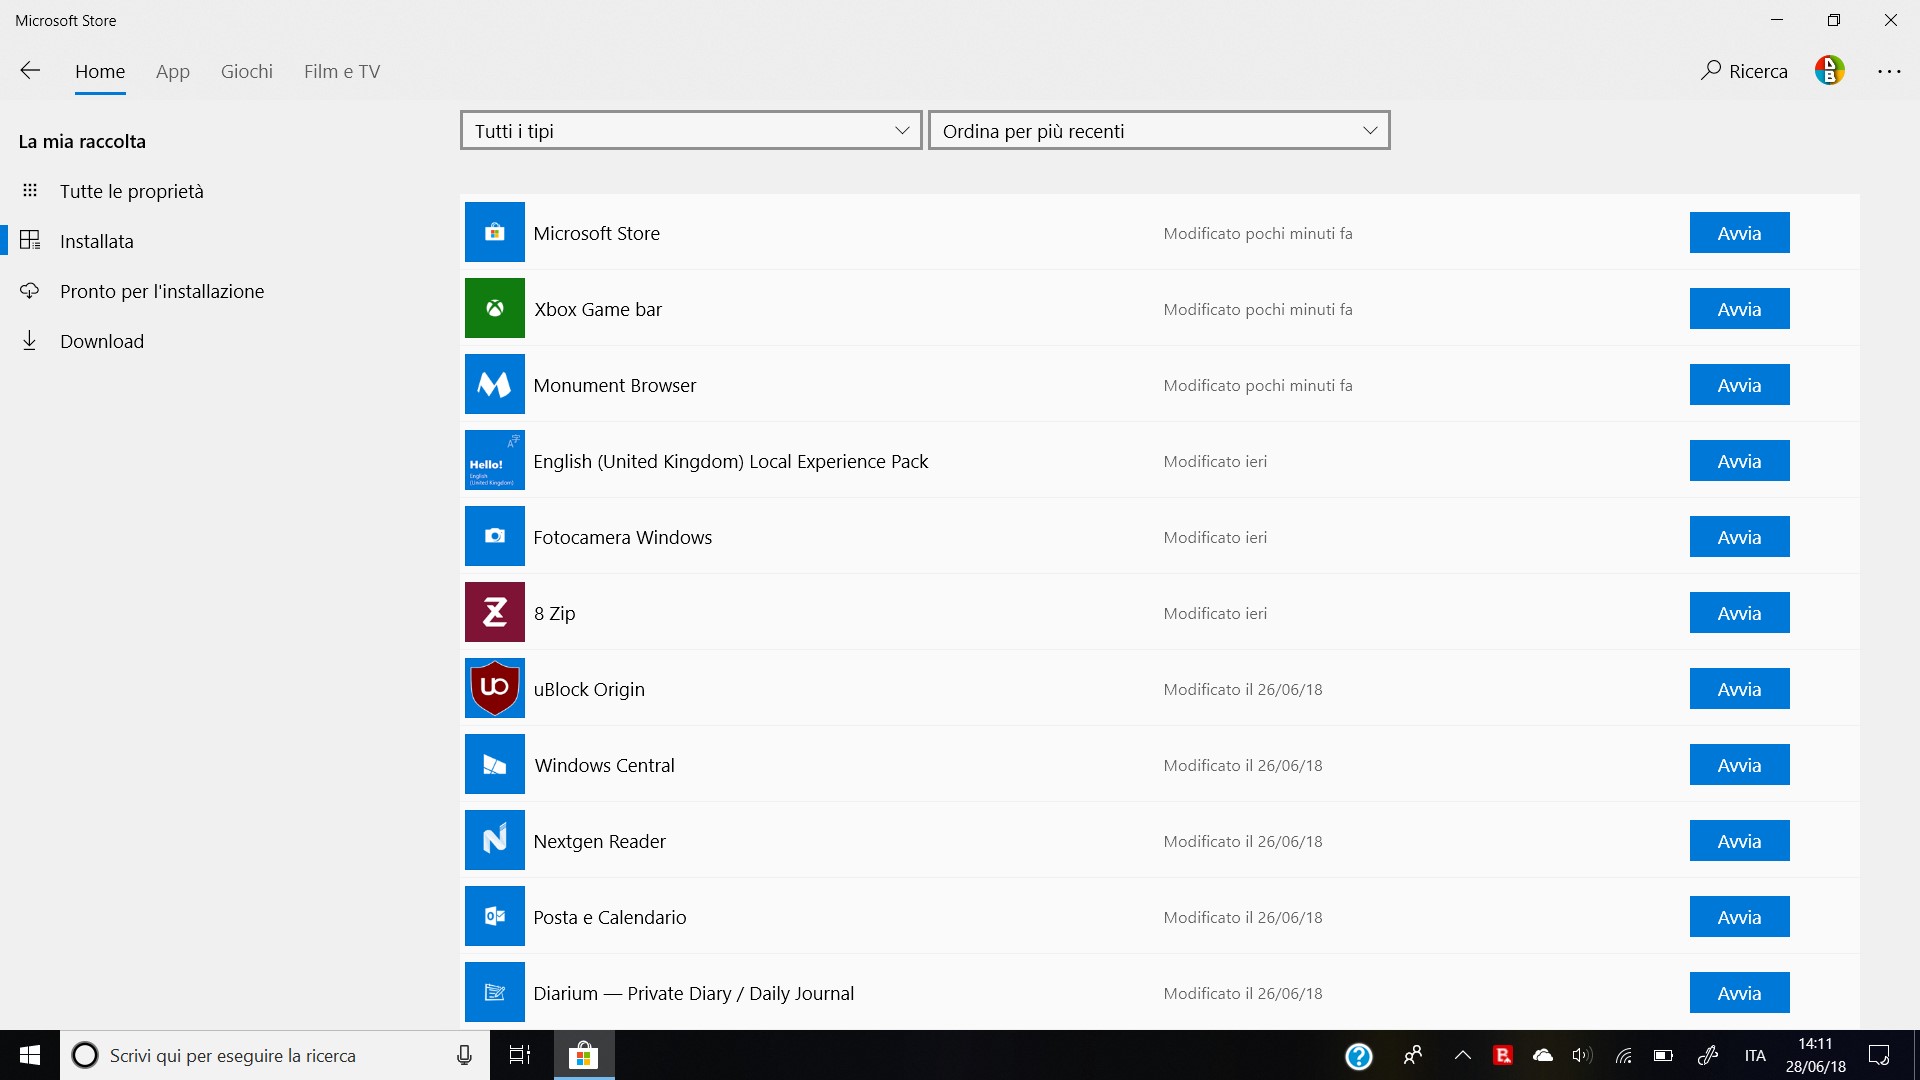Open the three-dot more menu

1889,71
